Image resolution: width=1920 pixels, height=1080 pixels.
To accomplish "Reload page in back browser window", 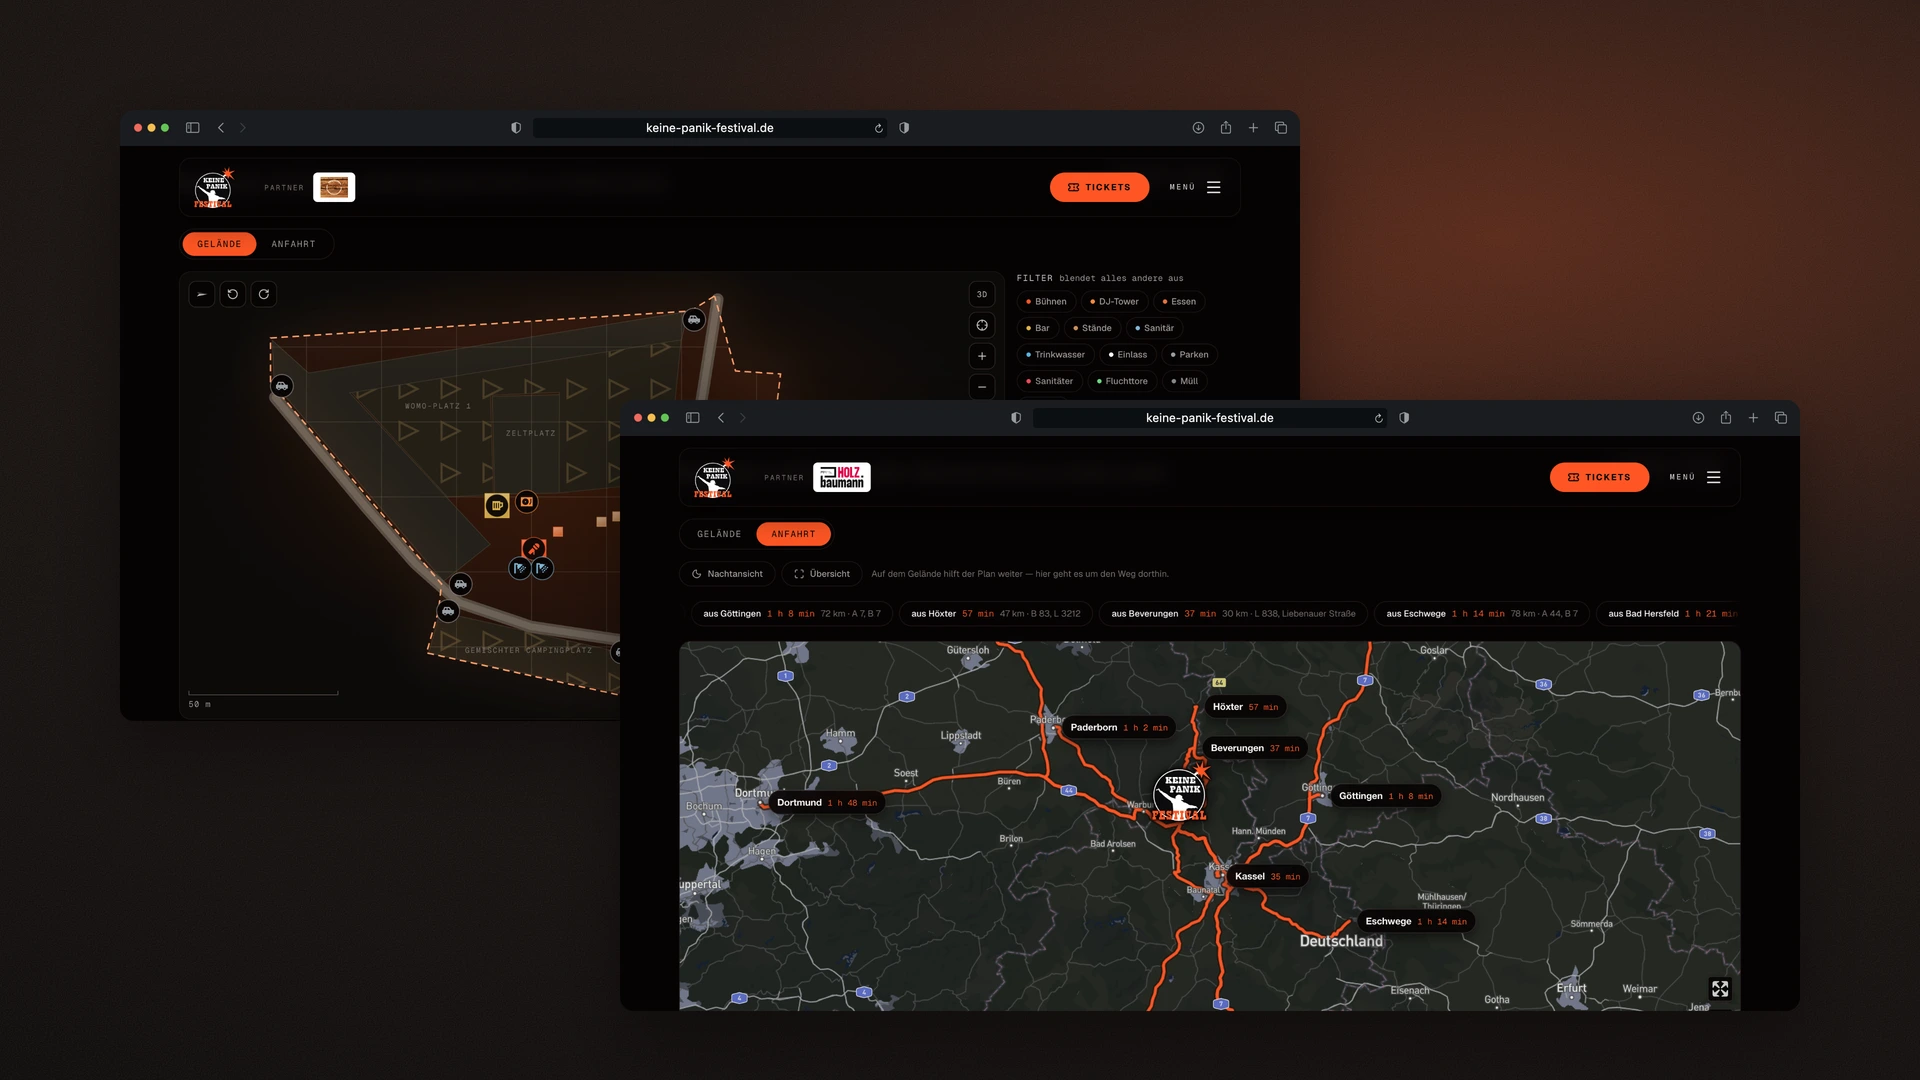I will point(879,128).
